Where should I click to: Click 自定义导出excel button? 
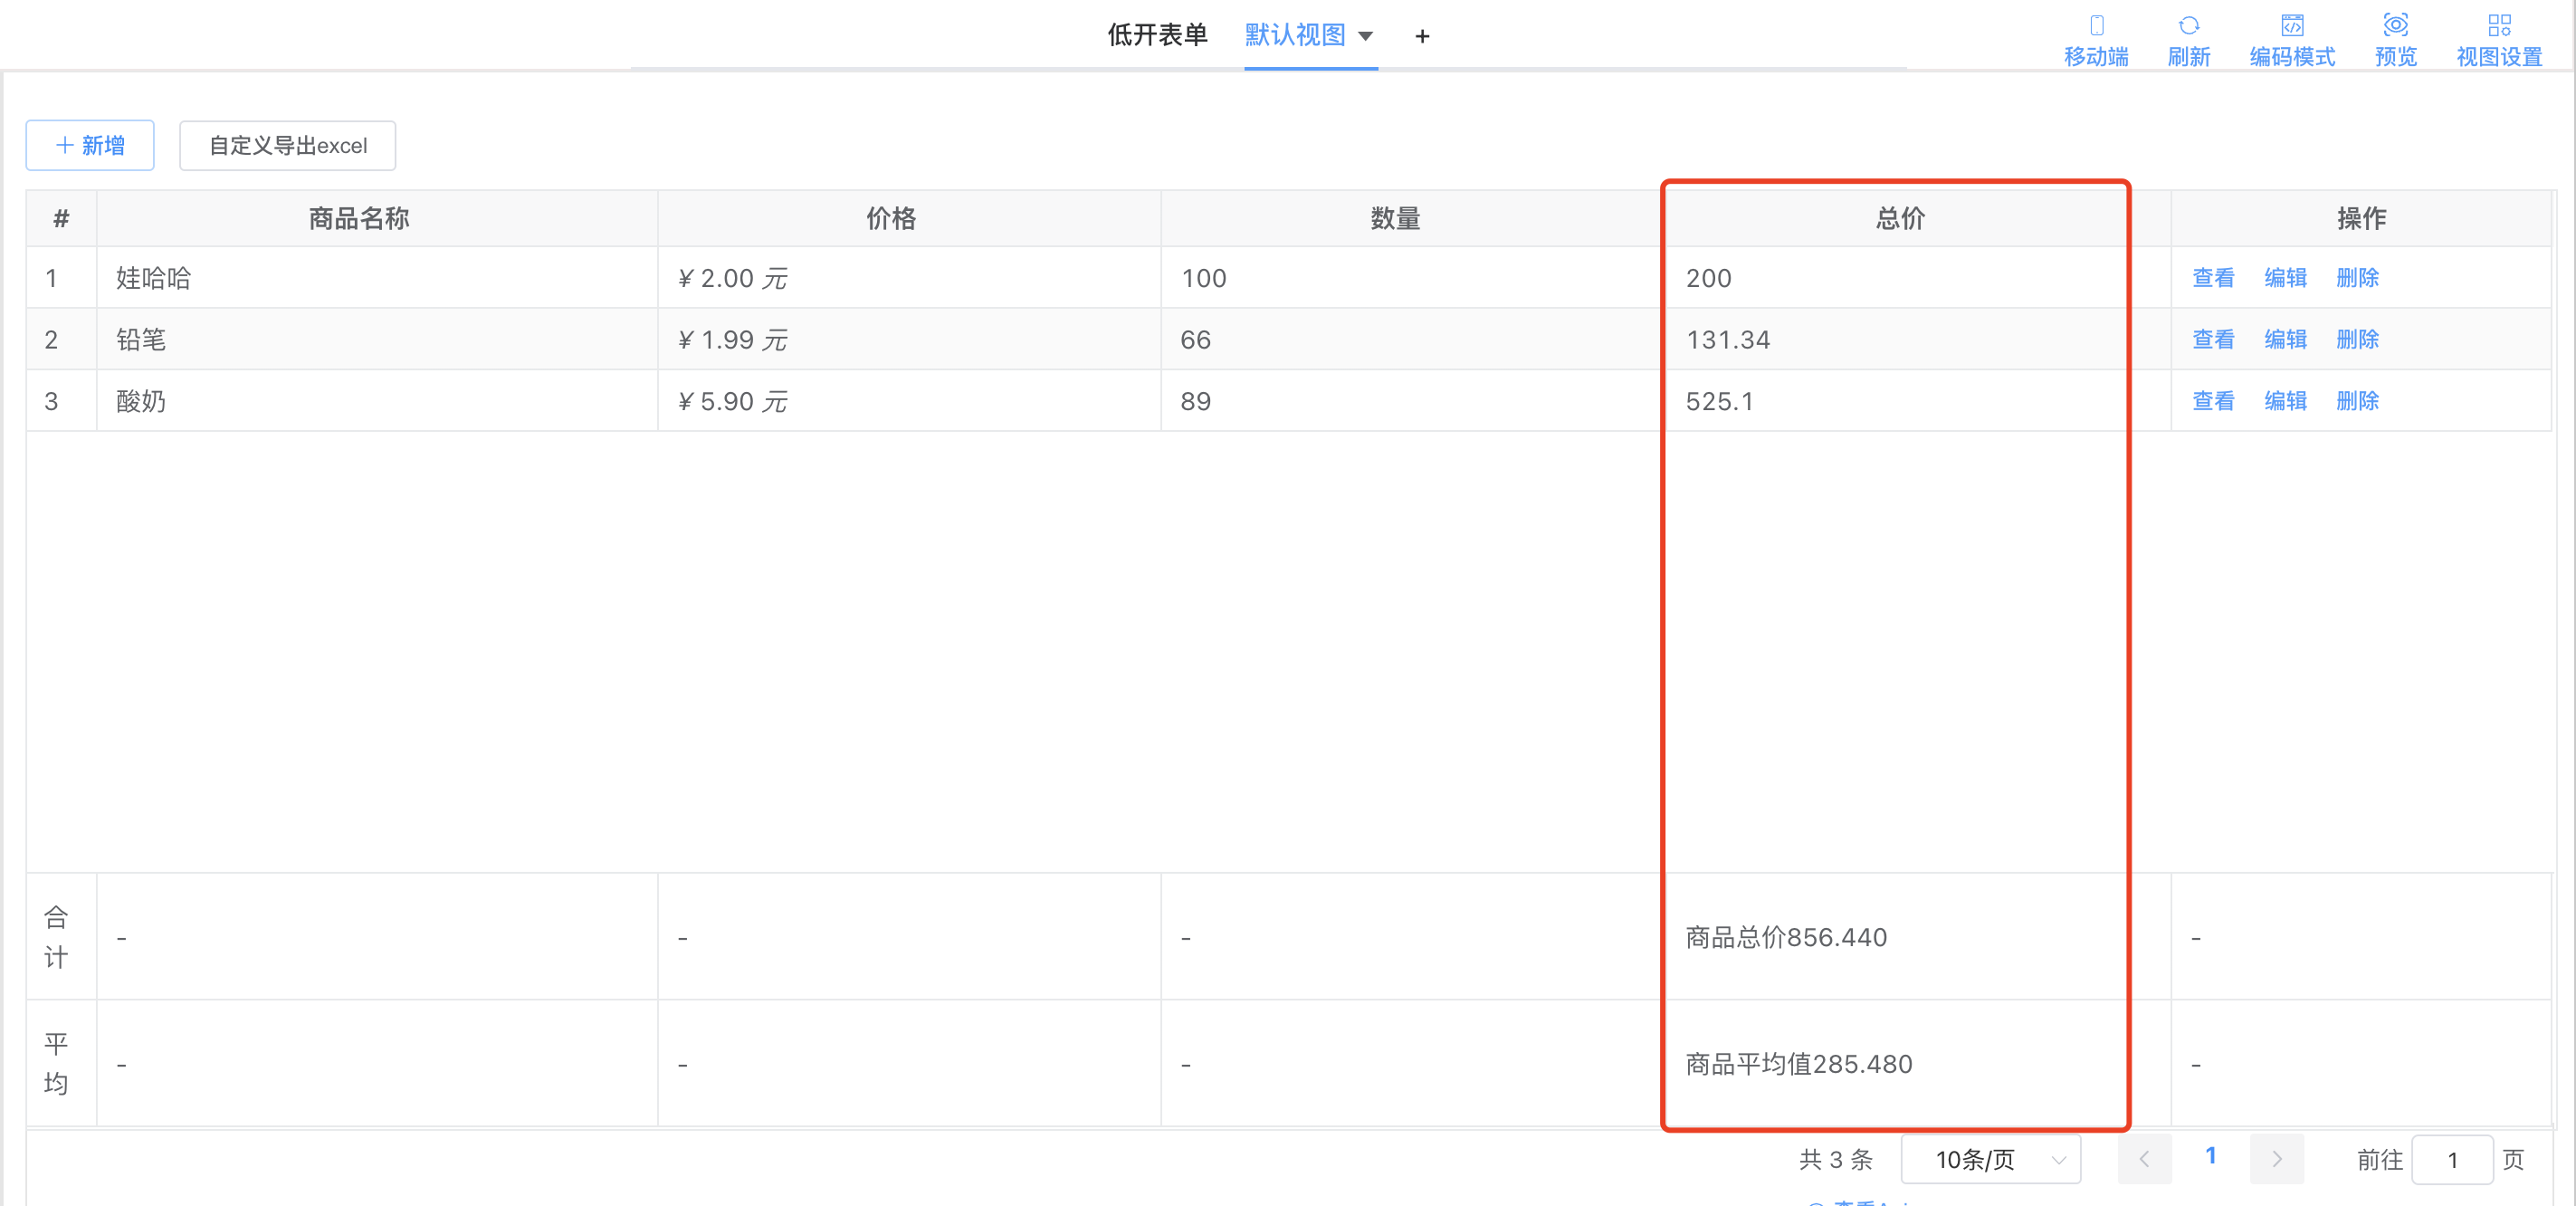click(287, 145)
